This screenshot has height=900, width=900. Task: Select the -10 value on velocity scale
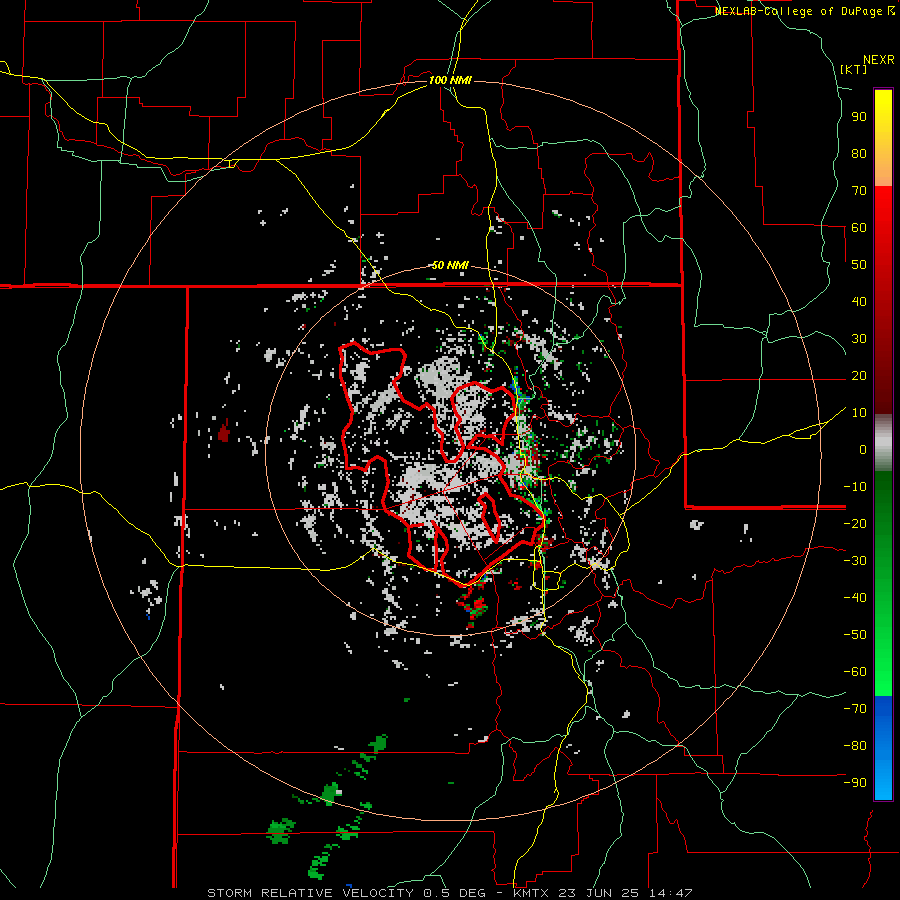tap(855, 487)
